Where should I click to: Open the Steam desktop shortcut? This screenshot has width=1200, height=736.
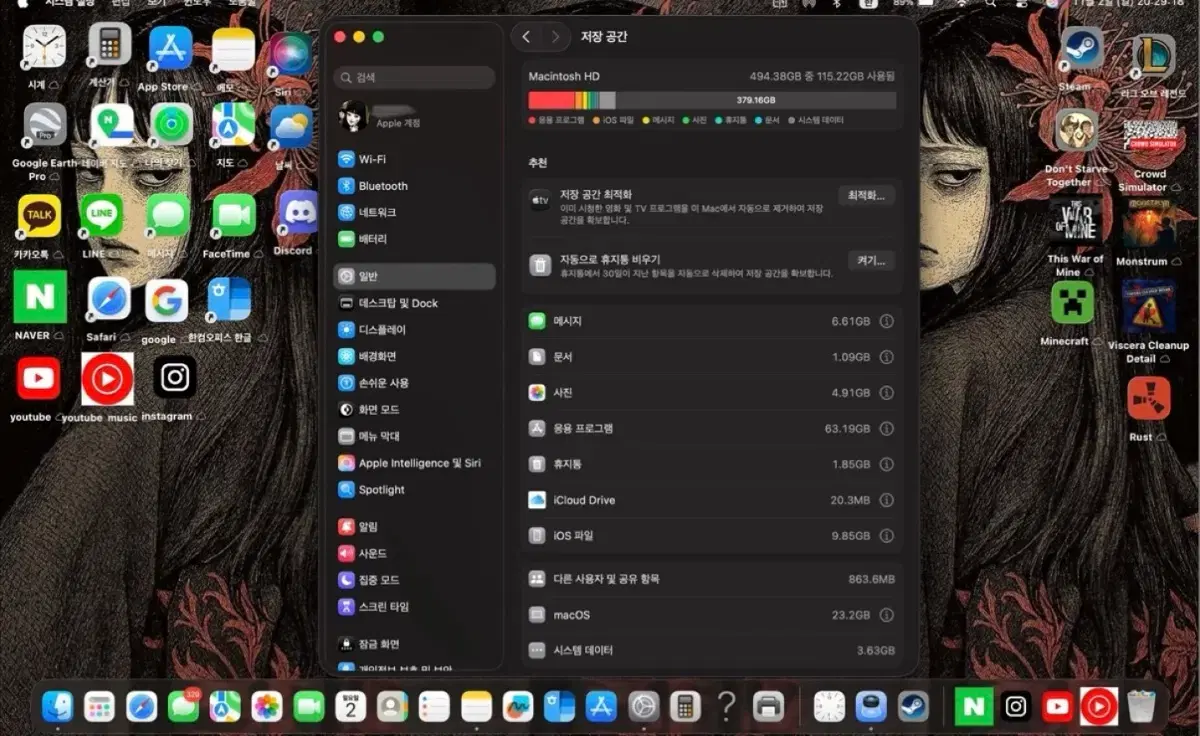pyautogui.click(x=1082, y=48)
